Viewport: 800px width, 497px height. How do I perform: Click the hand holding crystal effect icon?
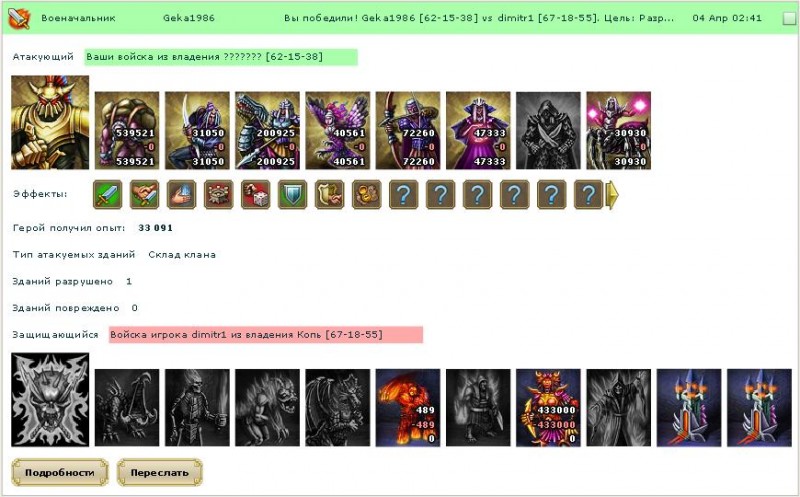pyautogui.click(x=182, y=194)
